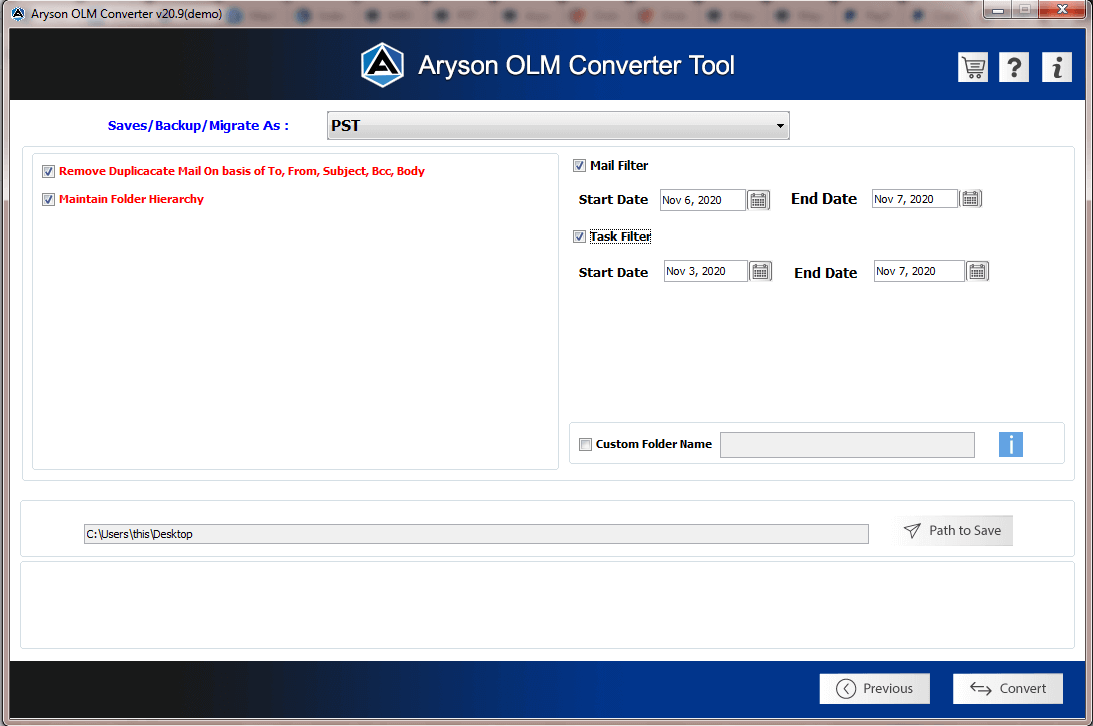The width and height of the screenshot is (1093, 726).
Task: Click the blue info icon beside Custom Folder Name
Action: coord(1011,445)
